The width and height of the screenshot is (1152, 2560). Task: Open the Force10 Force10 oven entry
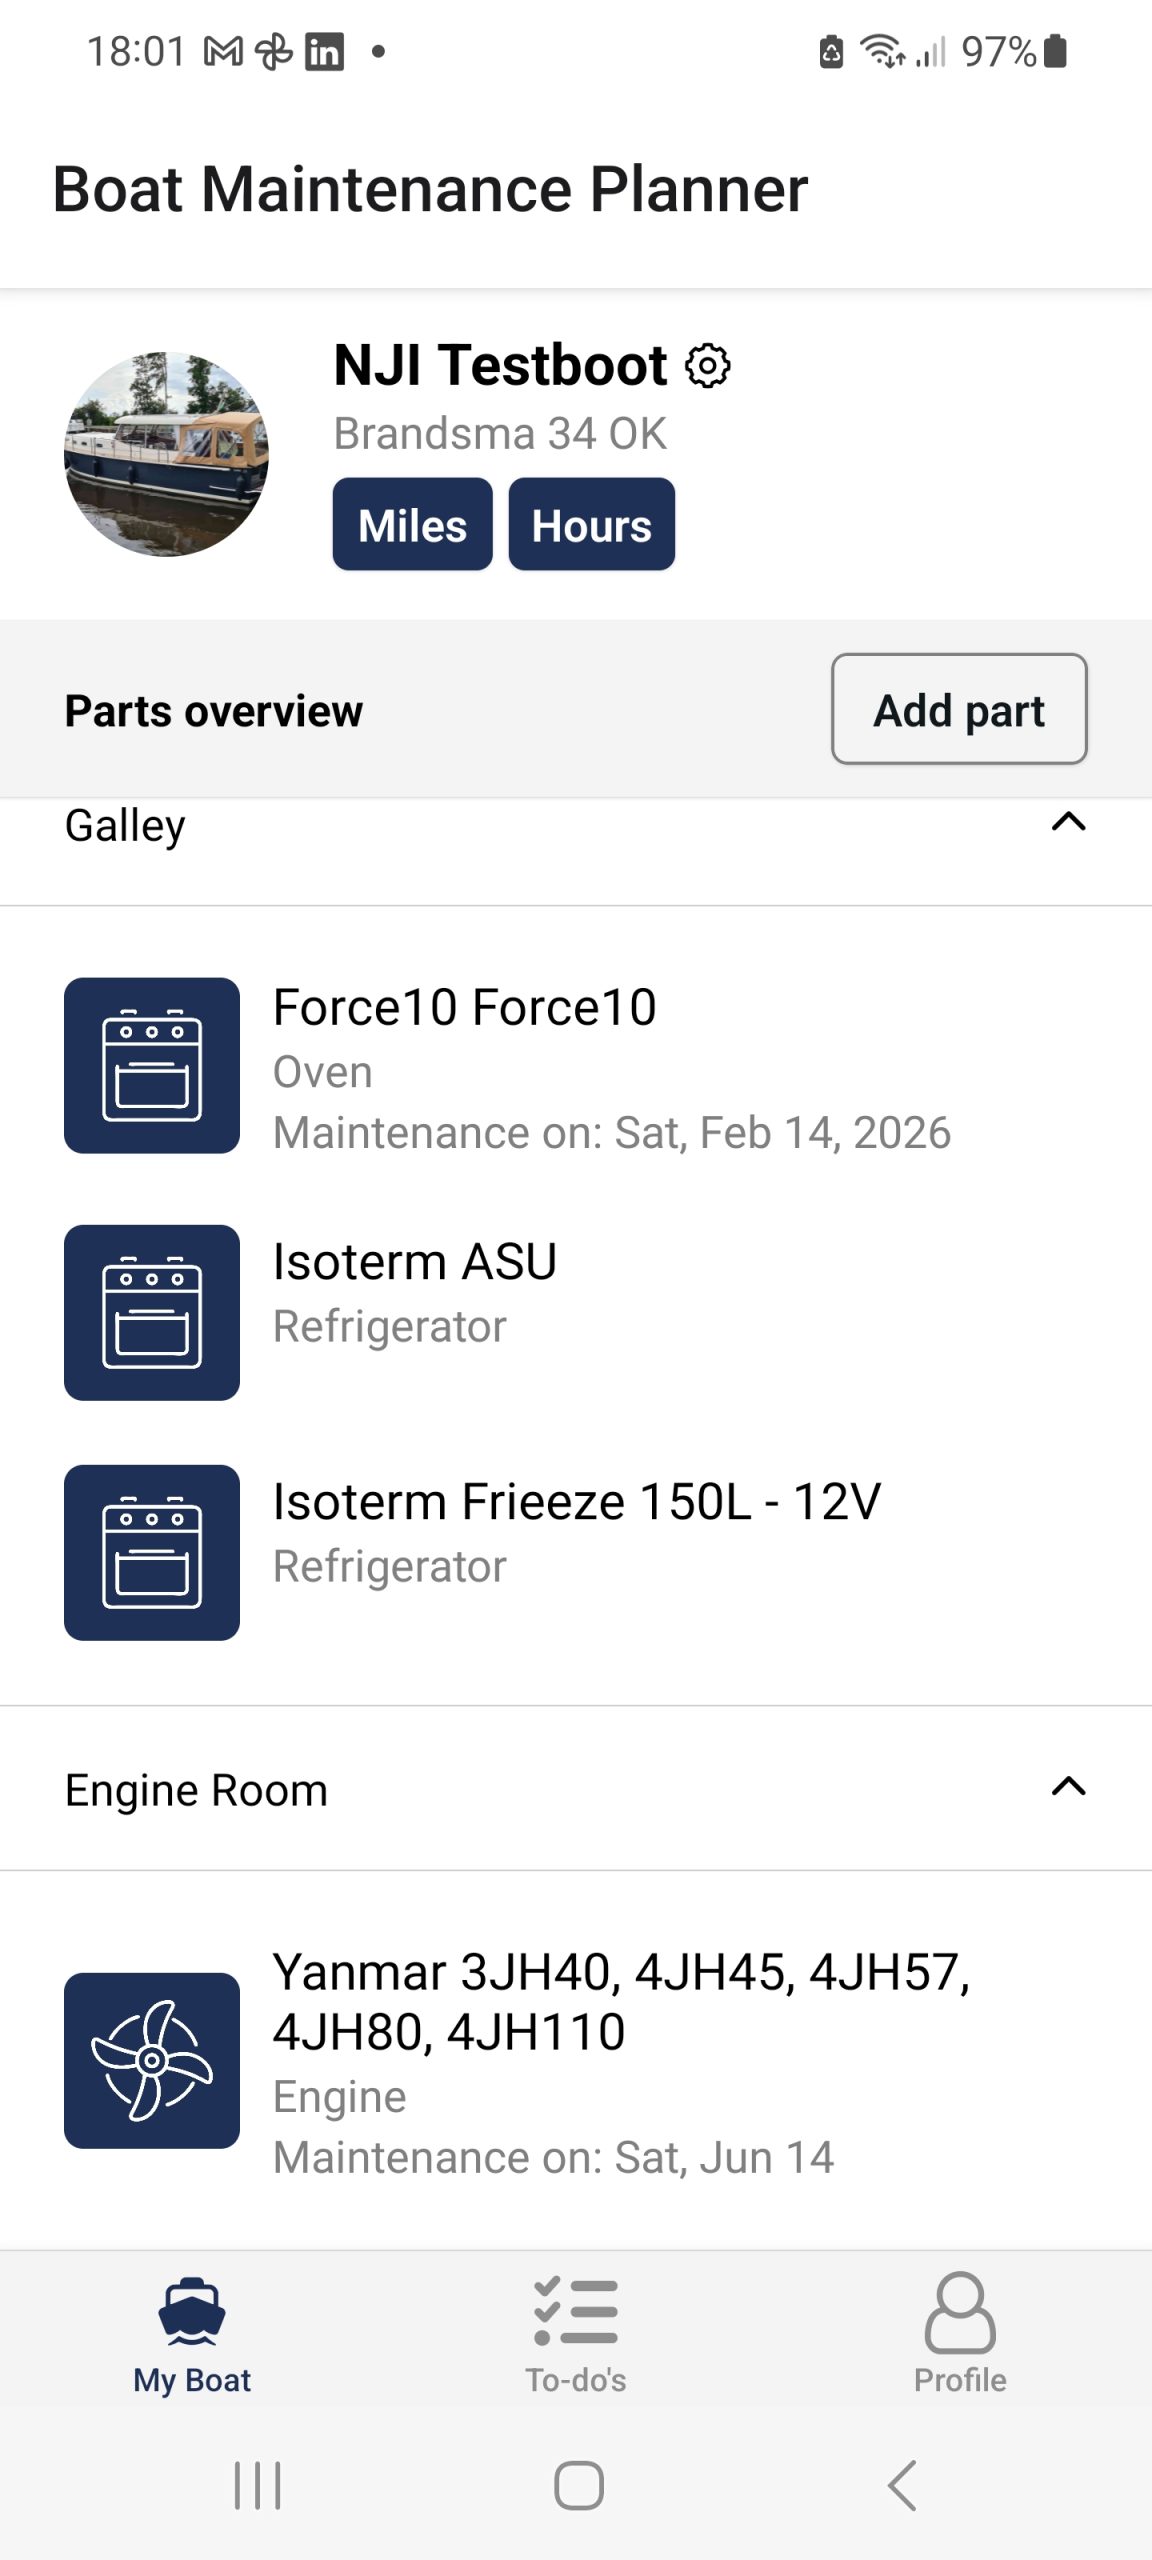coord(610,1068)
